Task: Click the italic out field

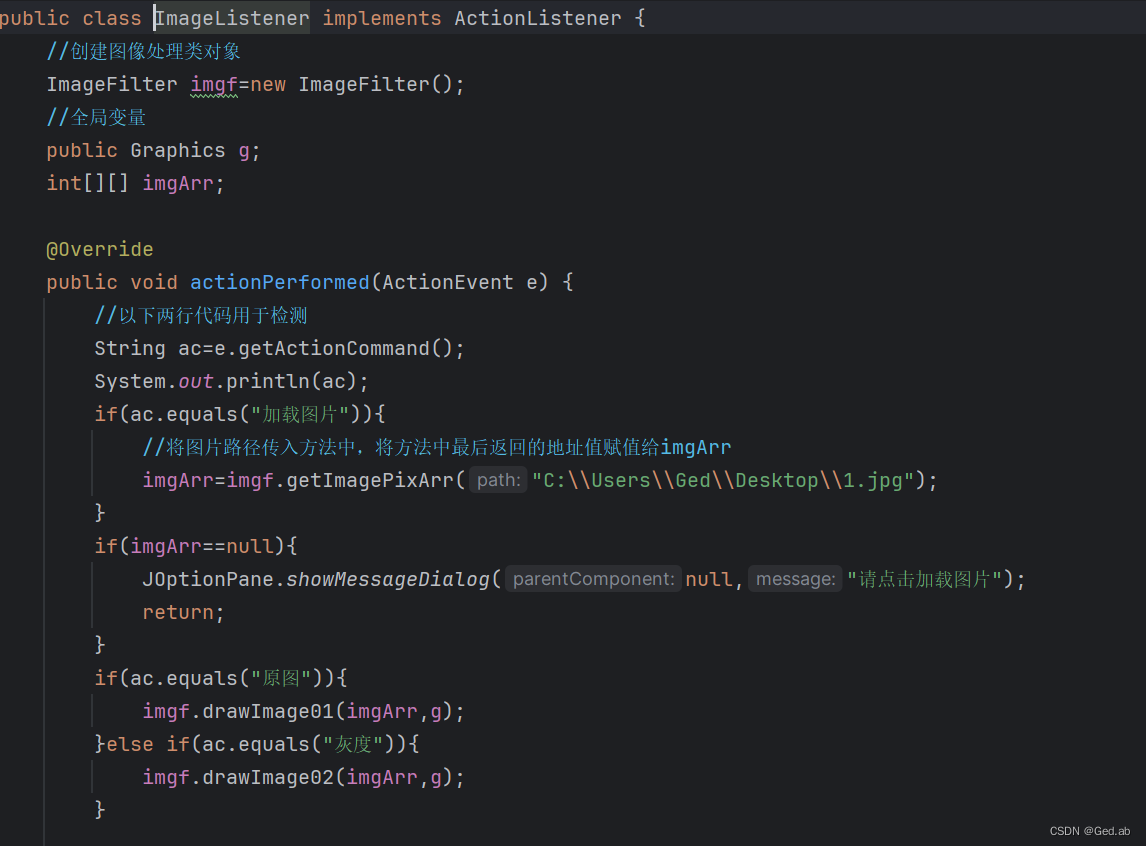Action: (x=196, y=381)
